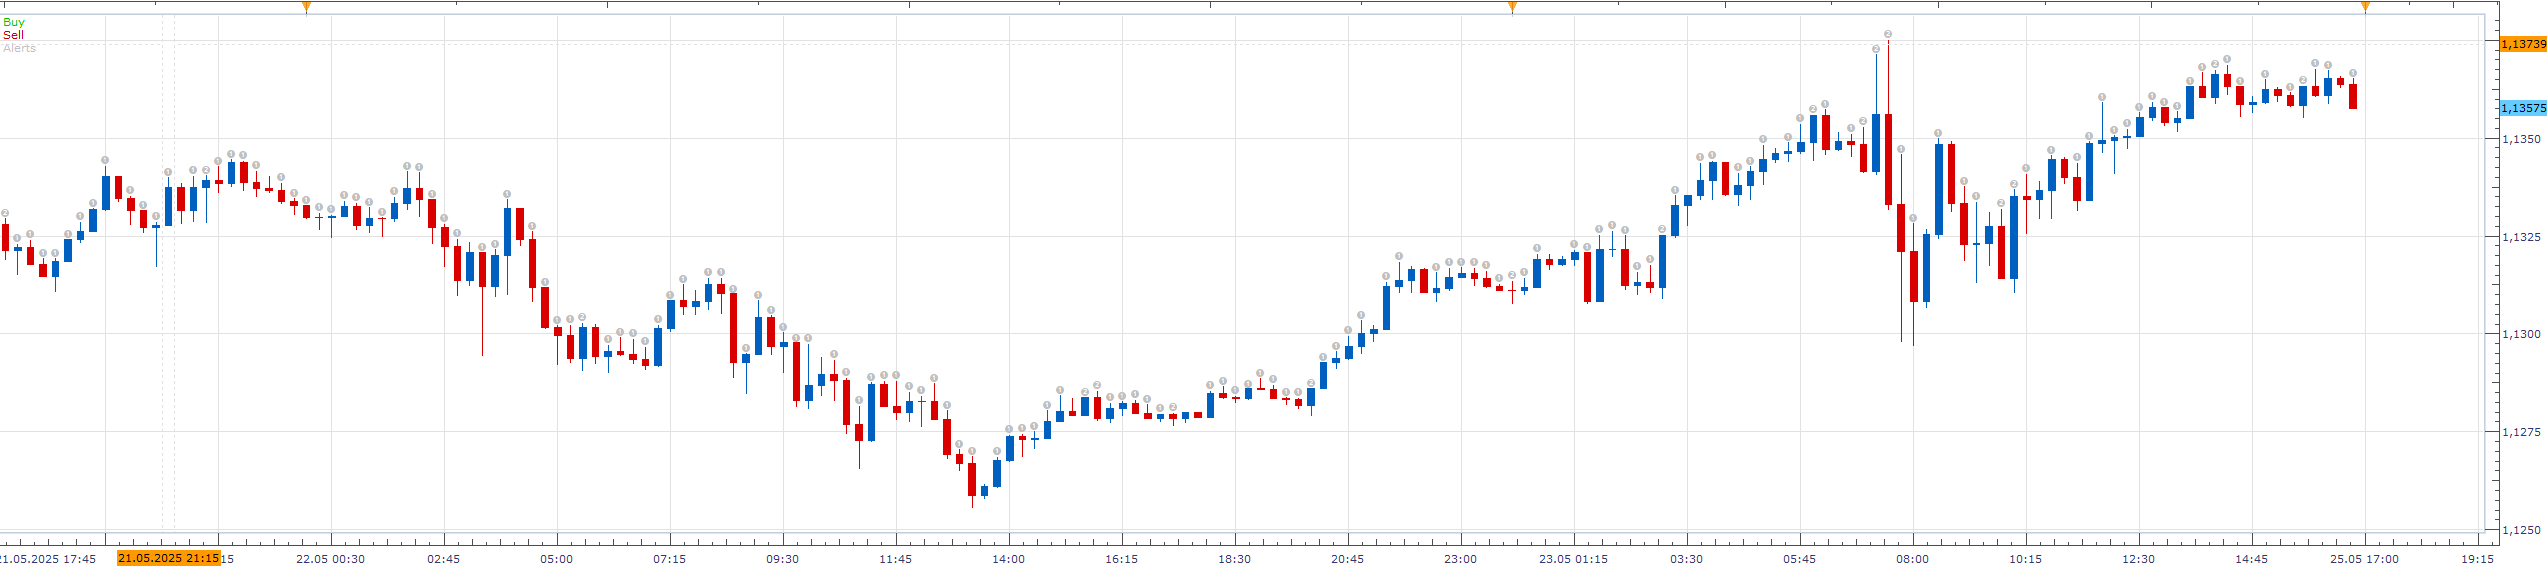Click the 08:00 time axis label
The width and height of the screenshot is (2547, 571).
(1912, 559)
